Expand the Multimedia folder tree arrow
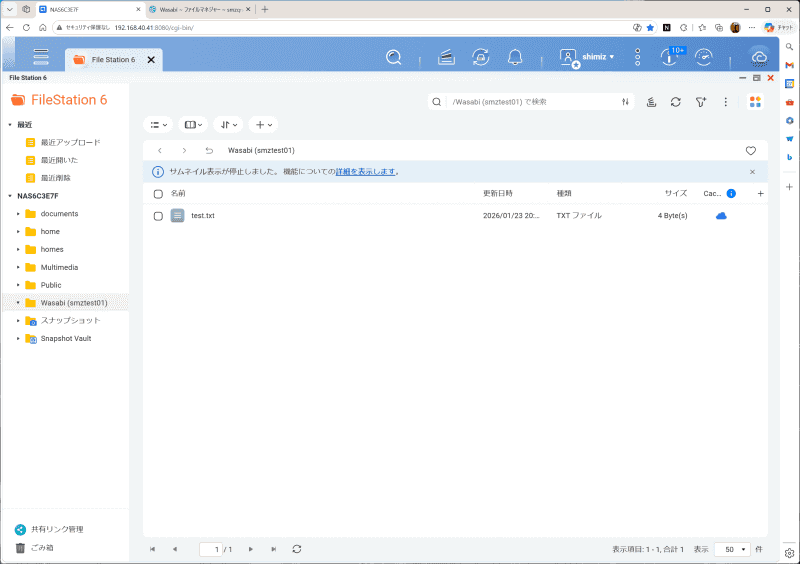 18,267
